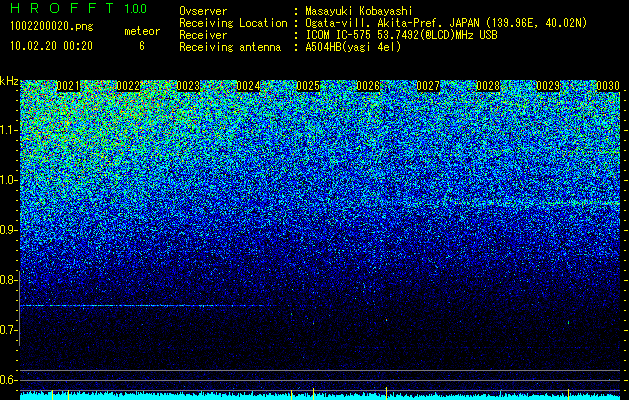Click the ICOM IC-575 receiver text
Screen dimensions: 629x400
click(401, 35)
